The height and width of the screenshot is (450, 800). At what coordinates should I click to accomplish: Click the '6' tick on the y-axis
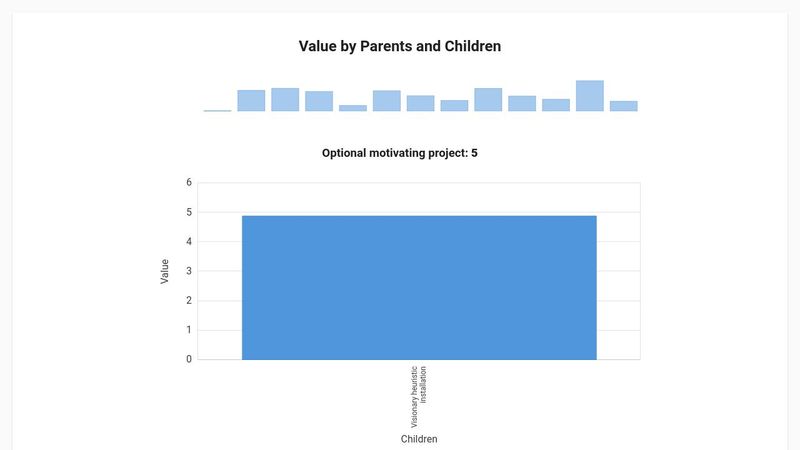click(188, 183)
